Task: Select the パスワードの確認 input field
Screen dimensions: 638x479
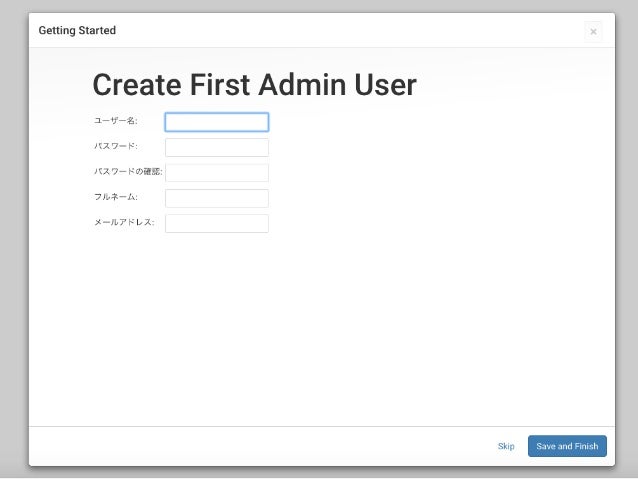Action: click(216, 173)
